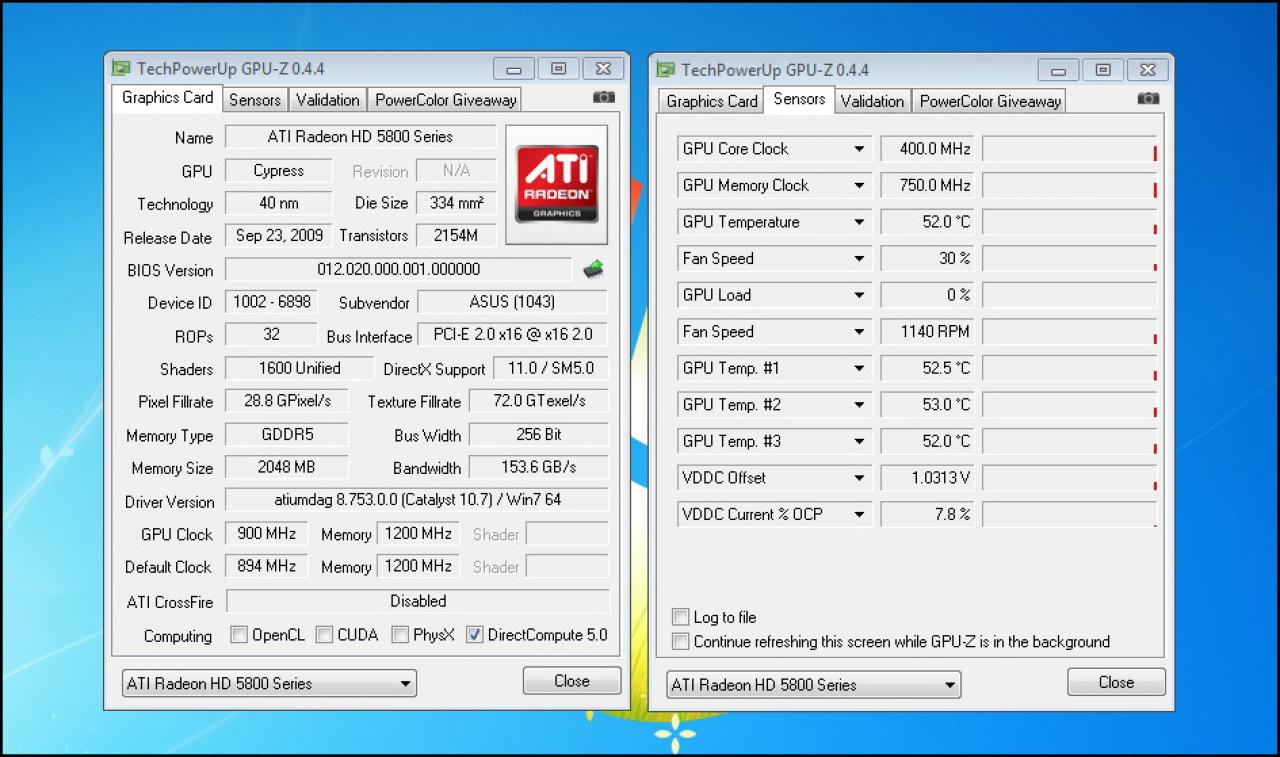Click the GPU Core Clock graph bar

pyautogui.click(x=1069, y=149)
